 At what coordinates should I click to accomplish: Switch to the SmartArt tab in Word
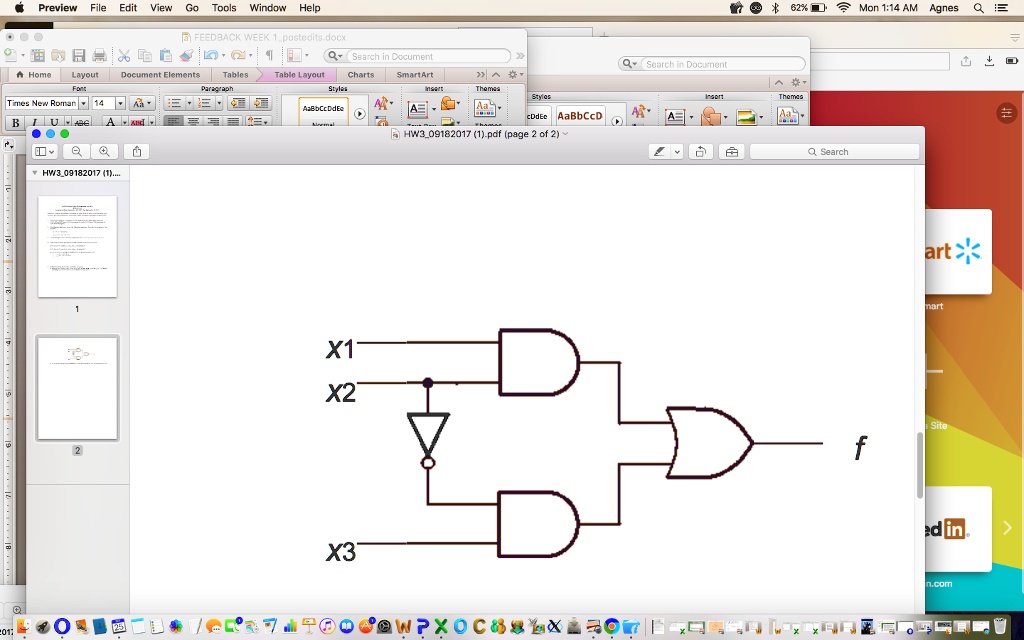[x=415, y=74]
